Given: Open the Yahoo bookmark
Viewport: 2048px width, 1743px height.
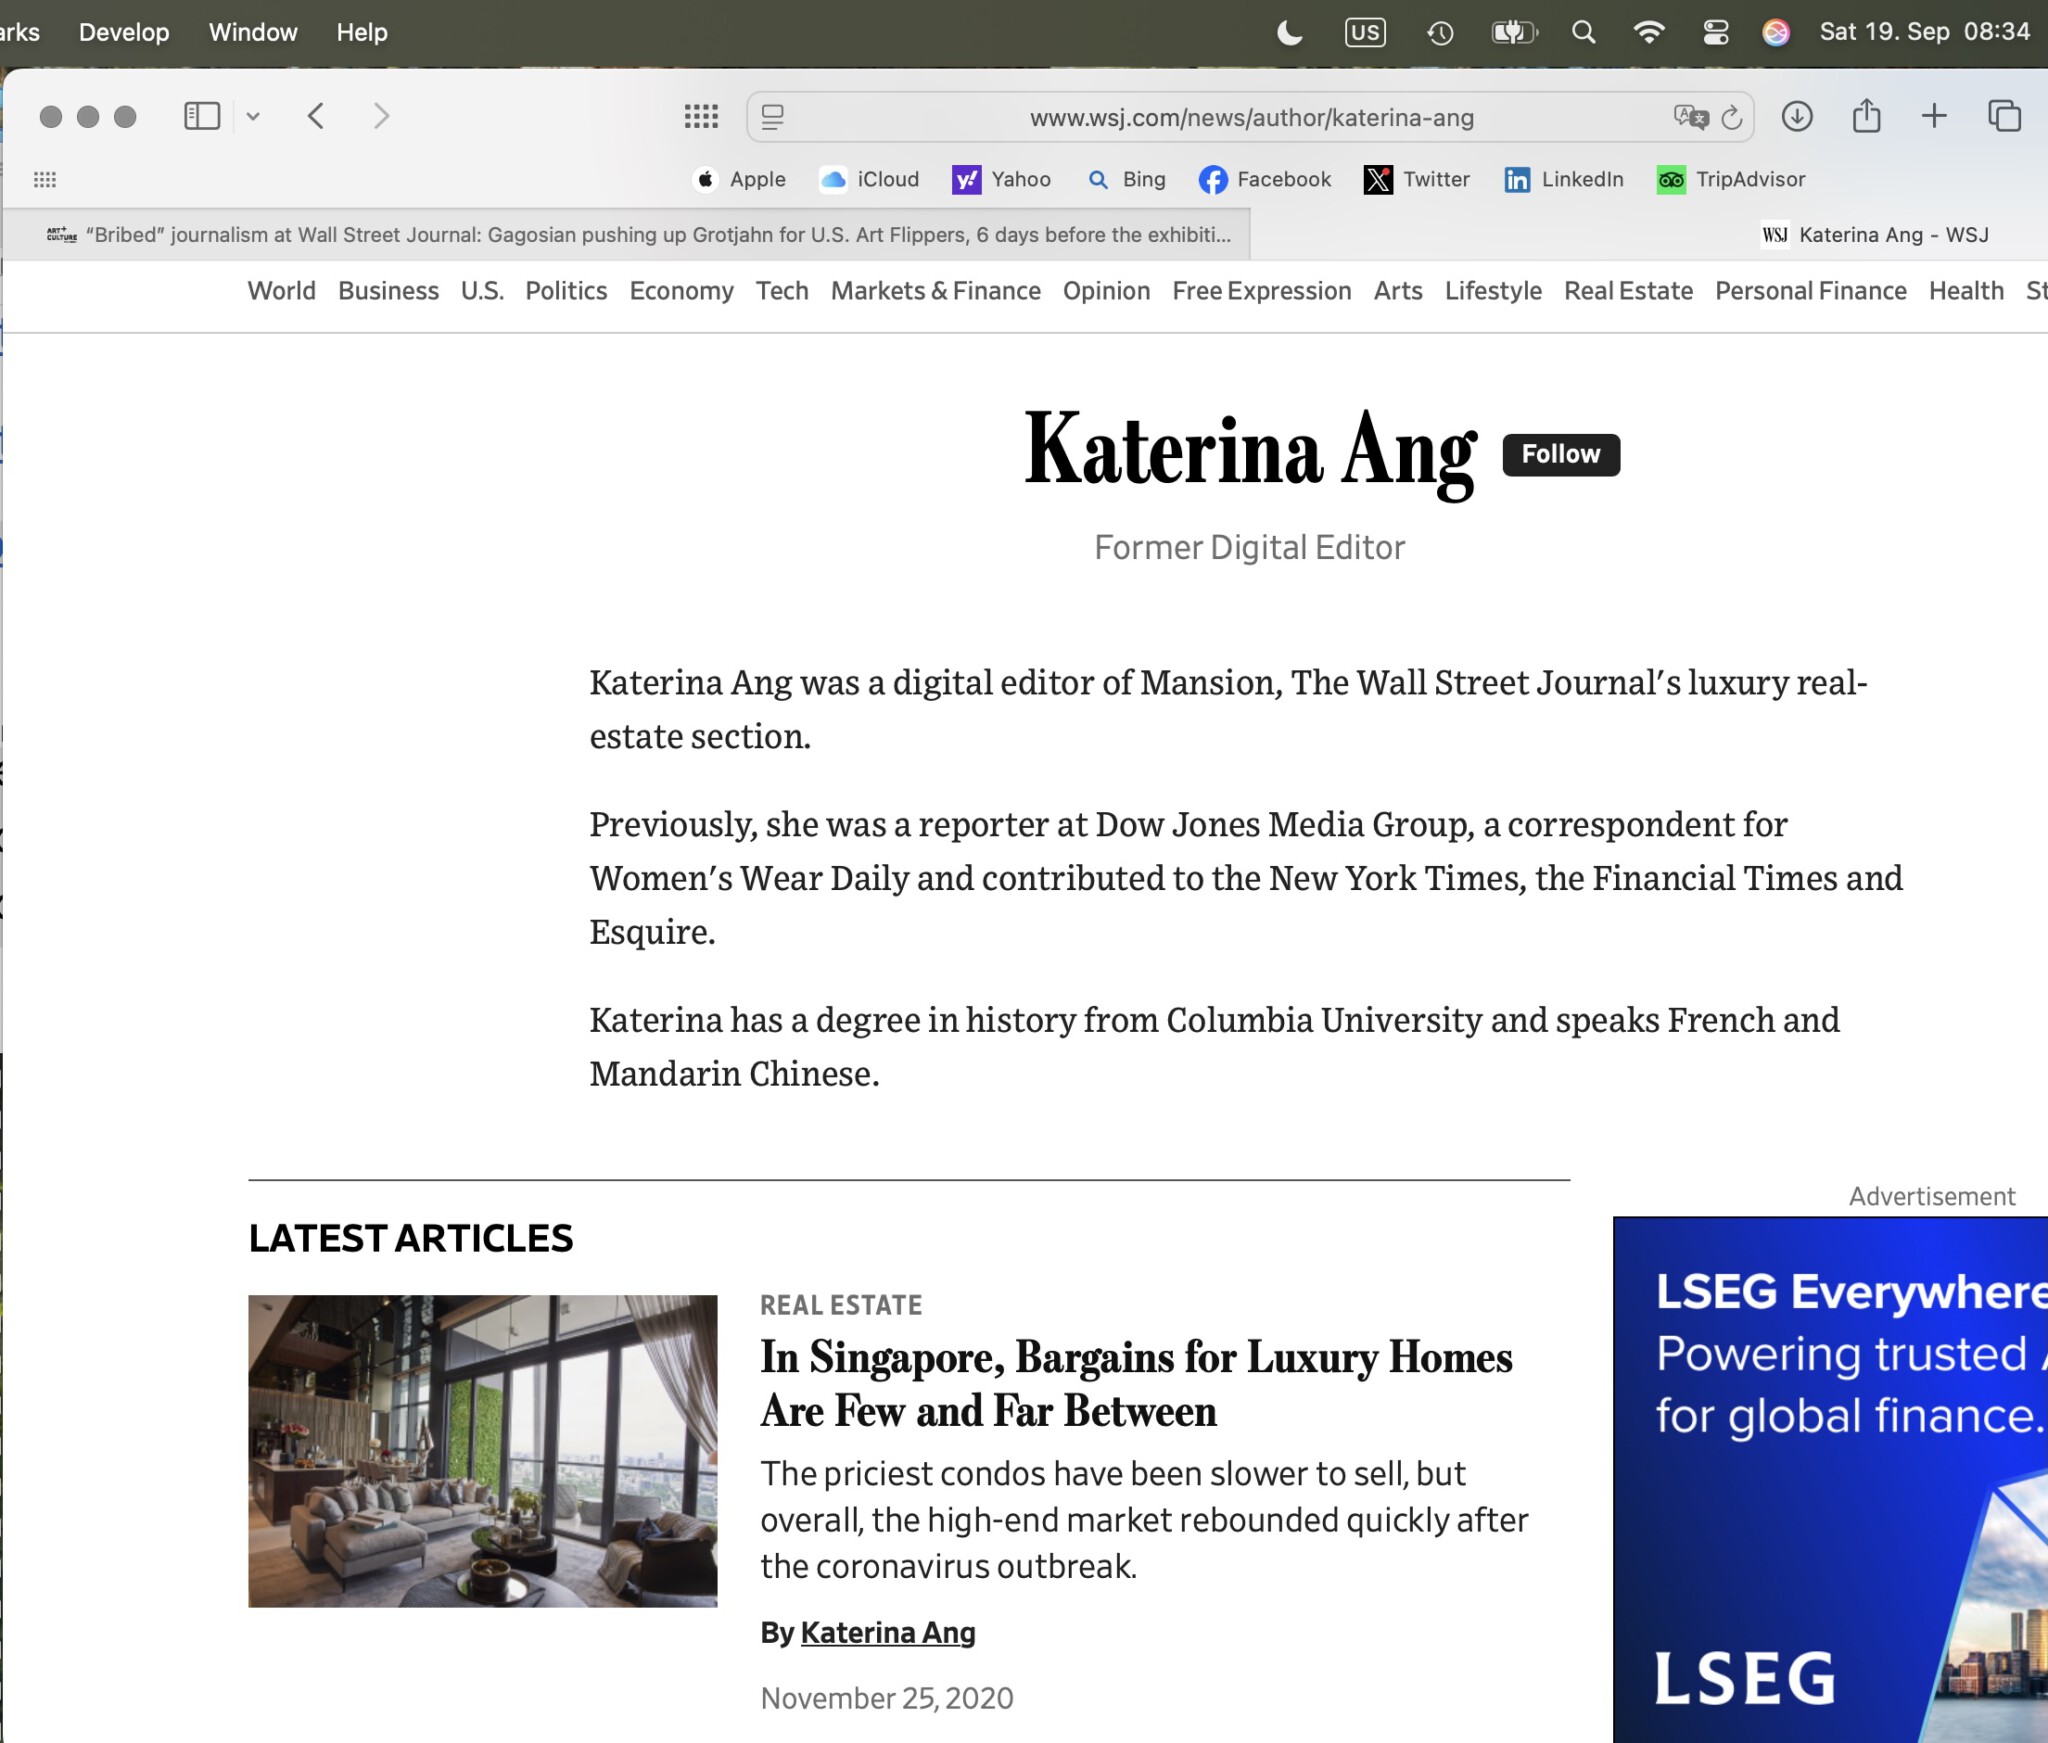Looking at the screenshot, I should (1001, 179).
